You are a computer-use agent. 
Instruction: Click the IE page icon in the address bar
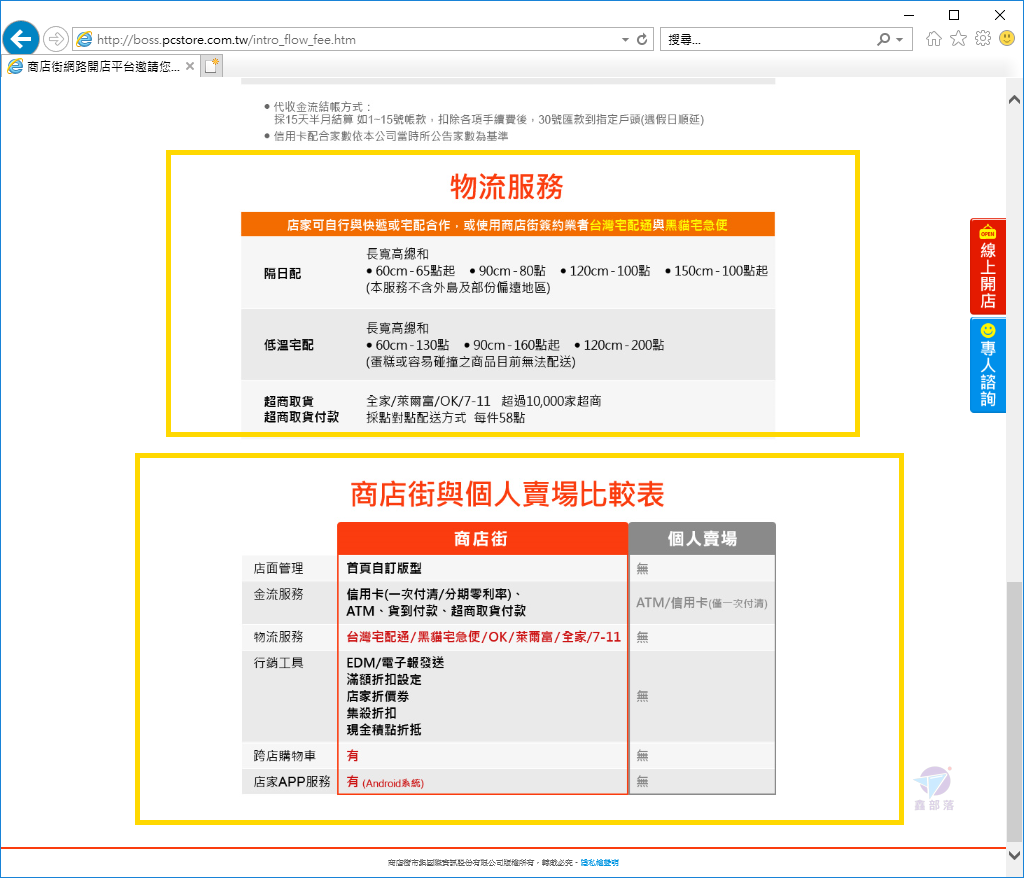84,40
